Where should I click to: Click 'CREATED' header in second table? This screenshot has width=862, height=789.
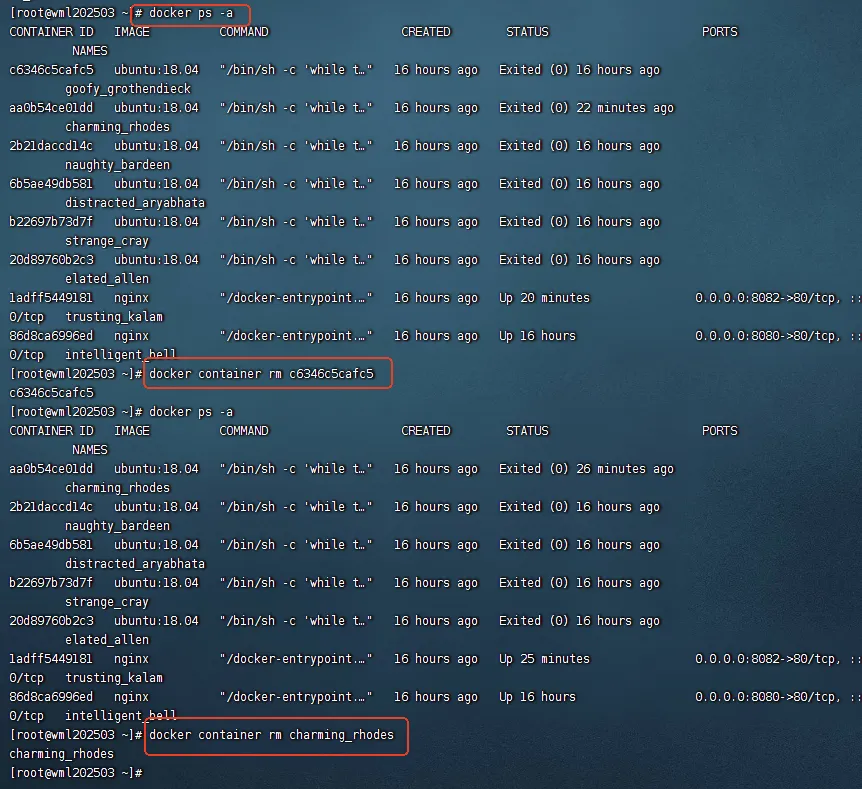(x=426, y=431)
